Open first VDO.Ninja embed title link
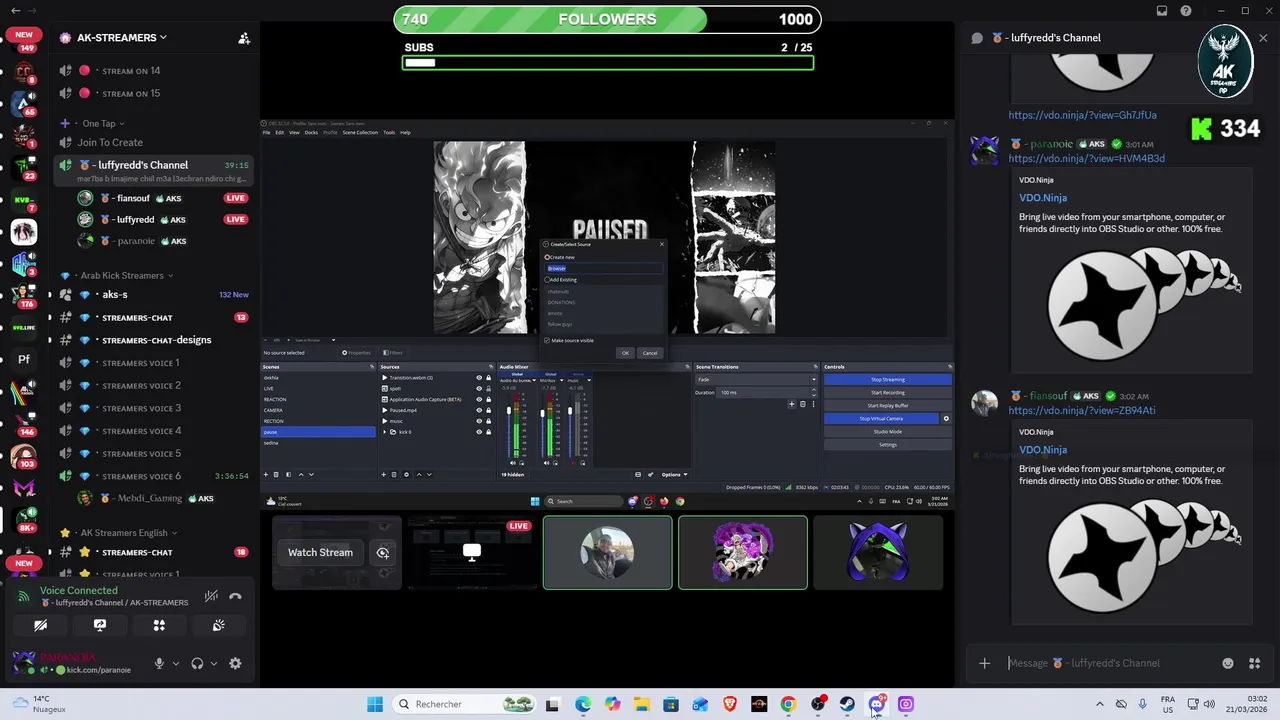Viewport: 1280px width, 720px height. coord(1043,198)
